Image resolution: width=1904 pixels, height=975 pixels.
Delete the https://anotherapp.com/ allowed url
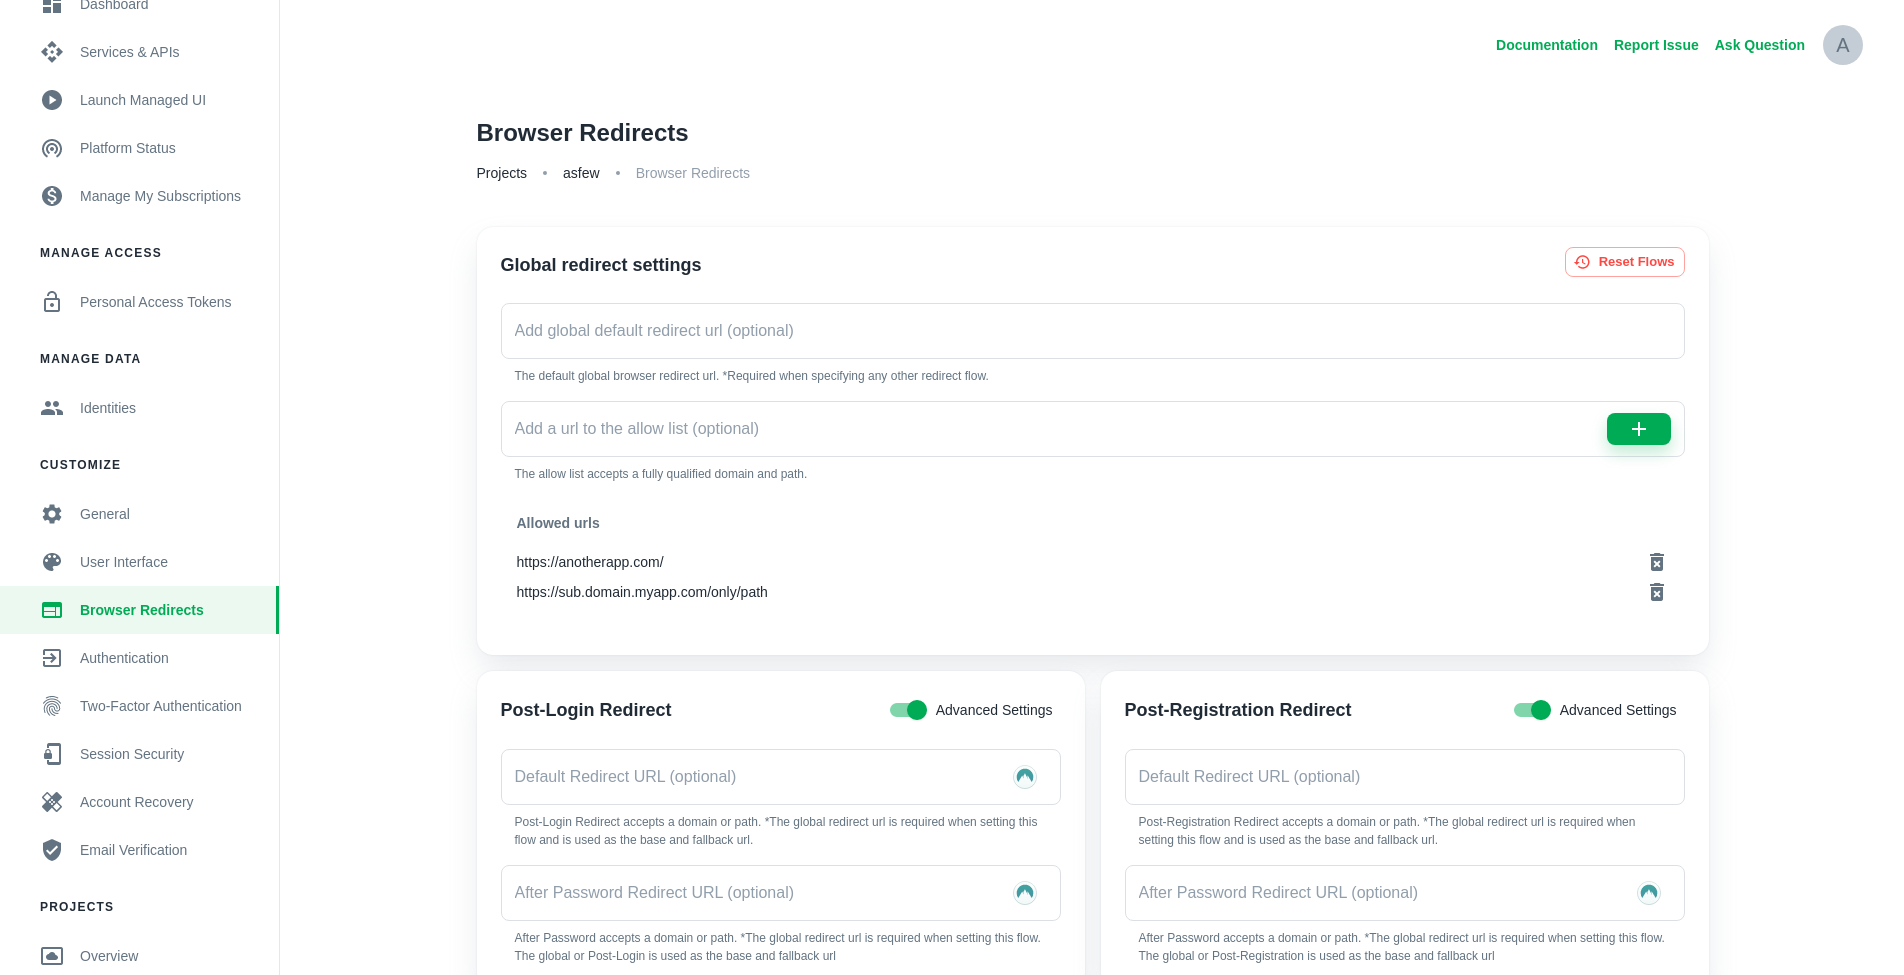tap(1657, 562)
